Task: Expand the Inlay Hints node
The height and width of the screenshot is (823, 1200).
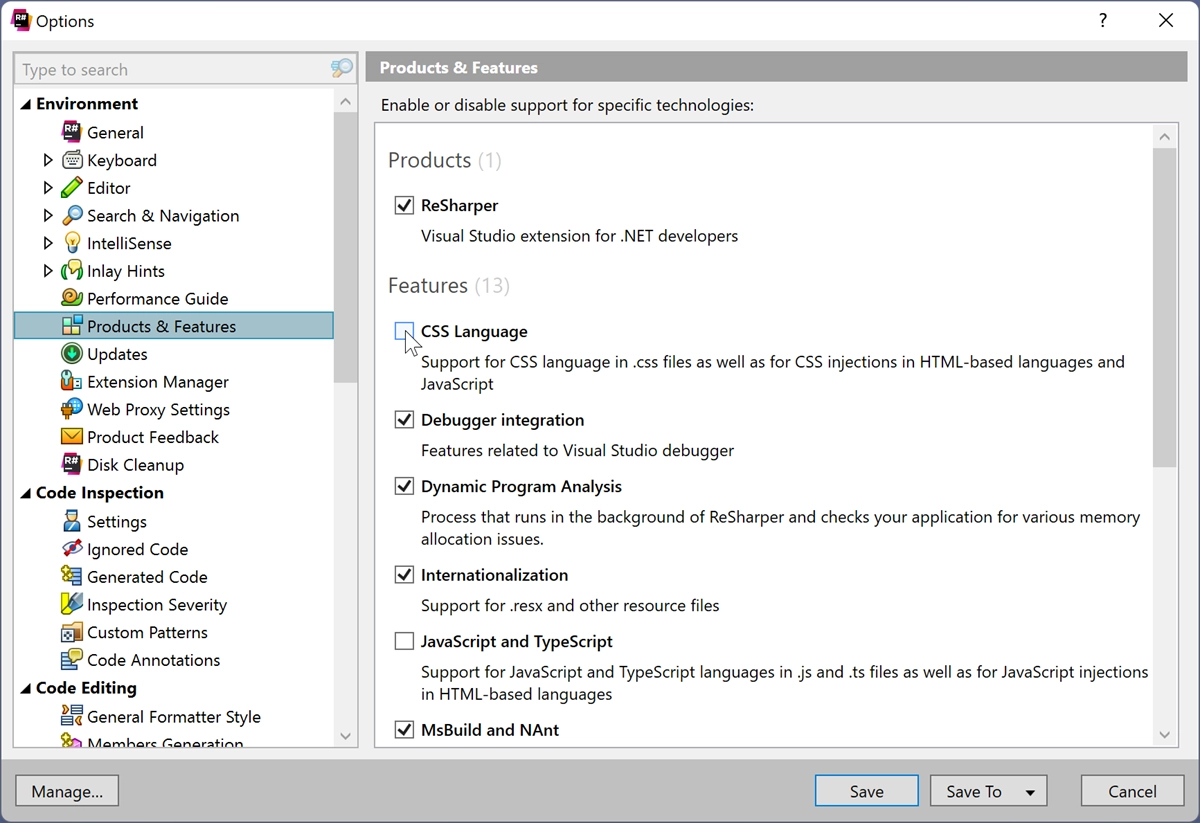Action: [x=48, y=271]
